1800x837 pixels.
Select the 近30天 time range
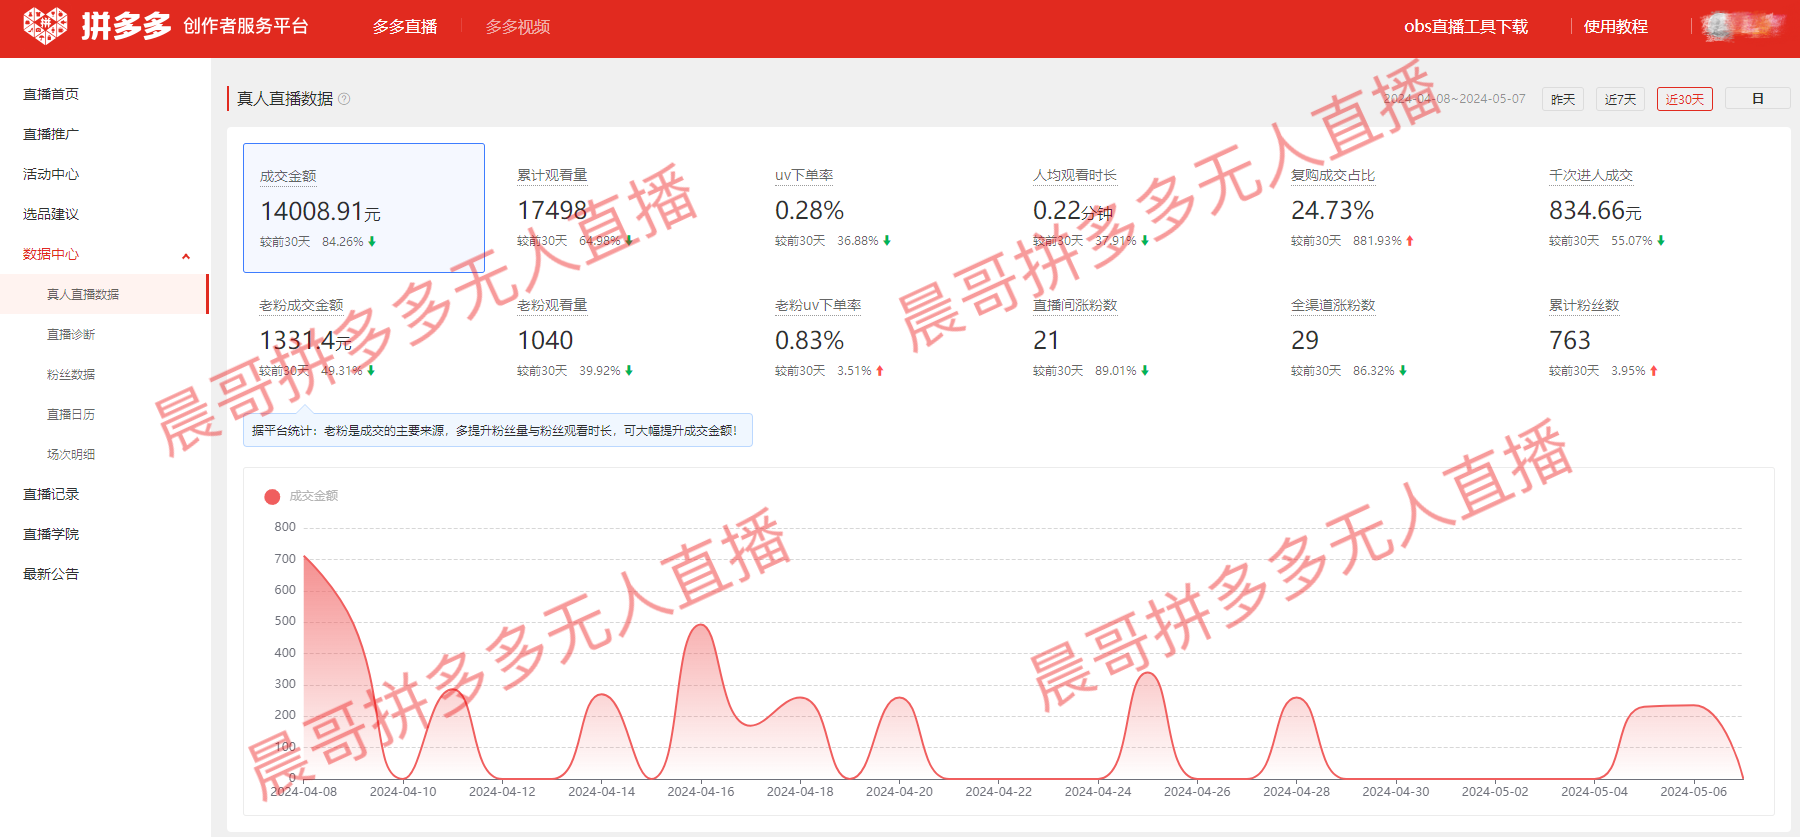[1684, 99]
